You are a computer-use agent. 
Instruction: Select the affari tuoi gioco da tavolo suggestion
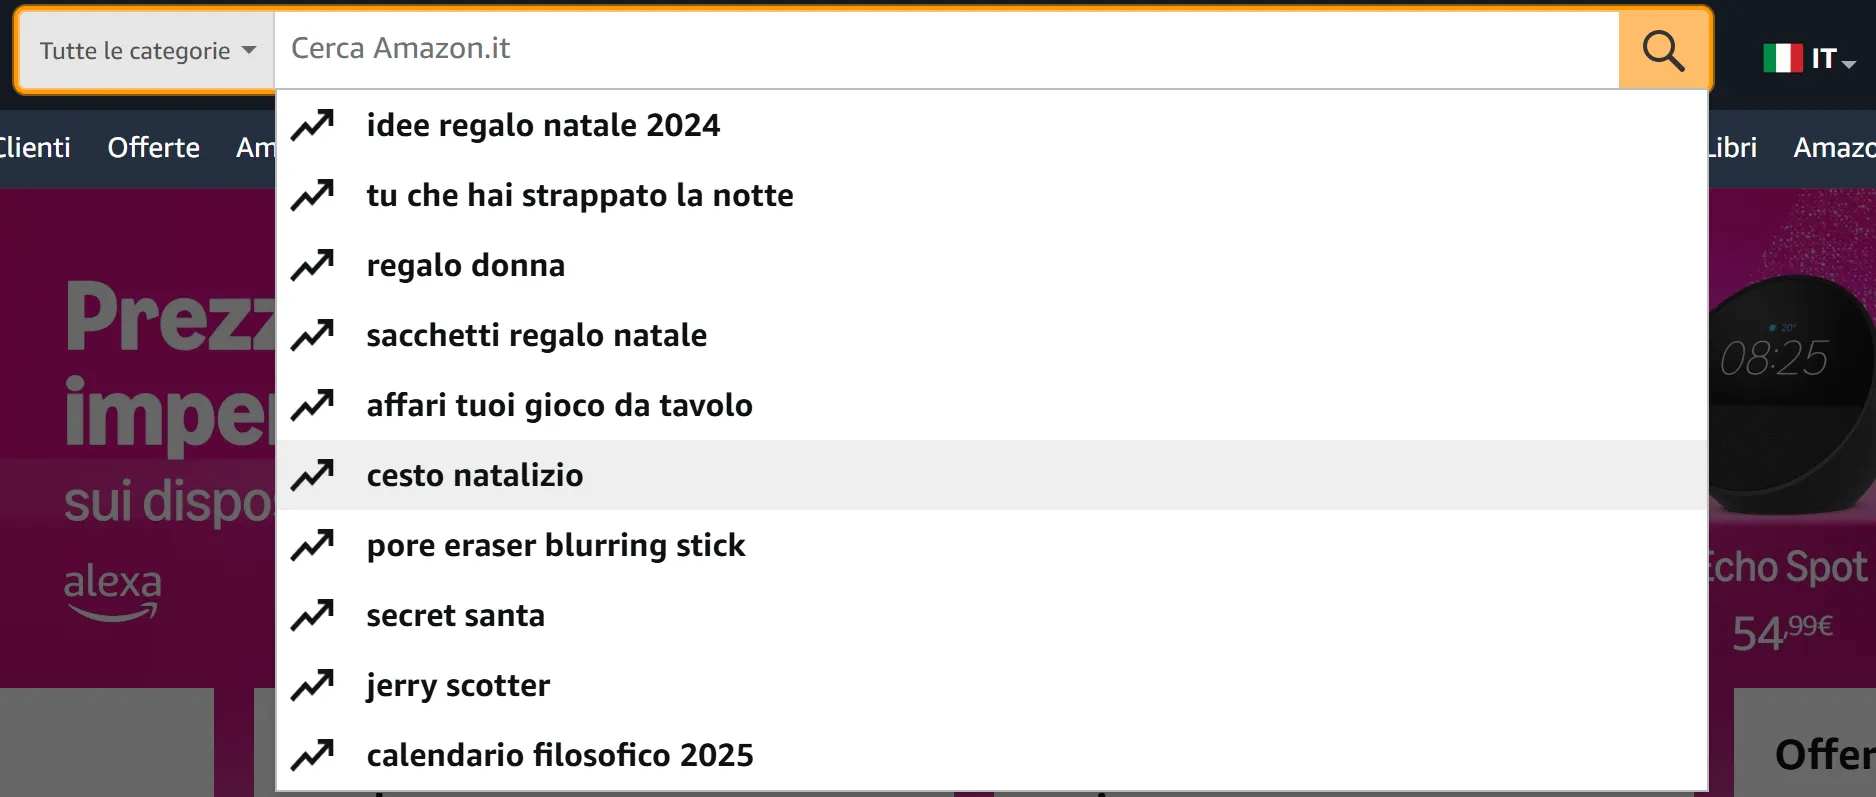click(x=560, y=404)
